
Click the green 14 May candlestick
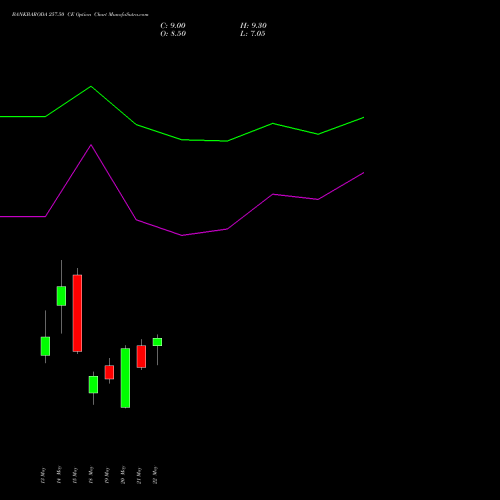pyautogui.click(x=61, y=296)
